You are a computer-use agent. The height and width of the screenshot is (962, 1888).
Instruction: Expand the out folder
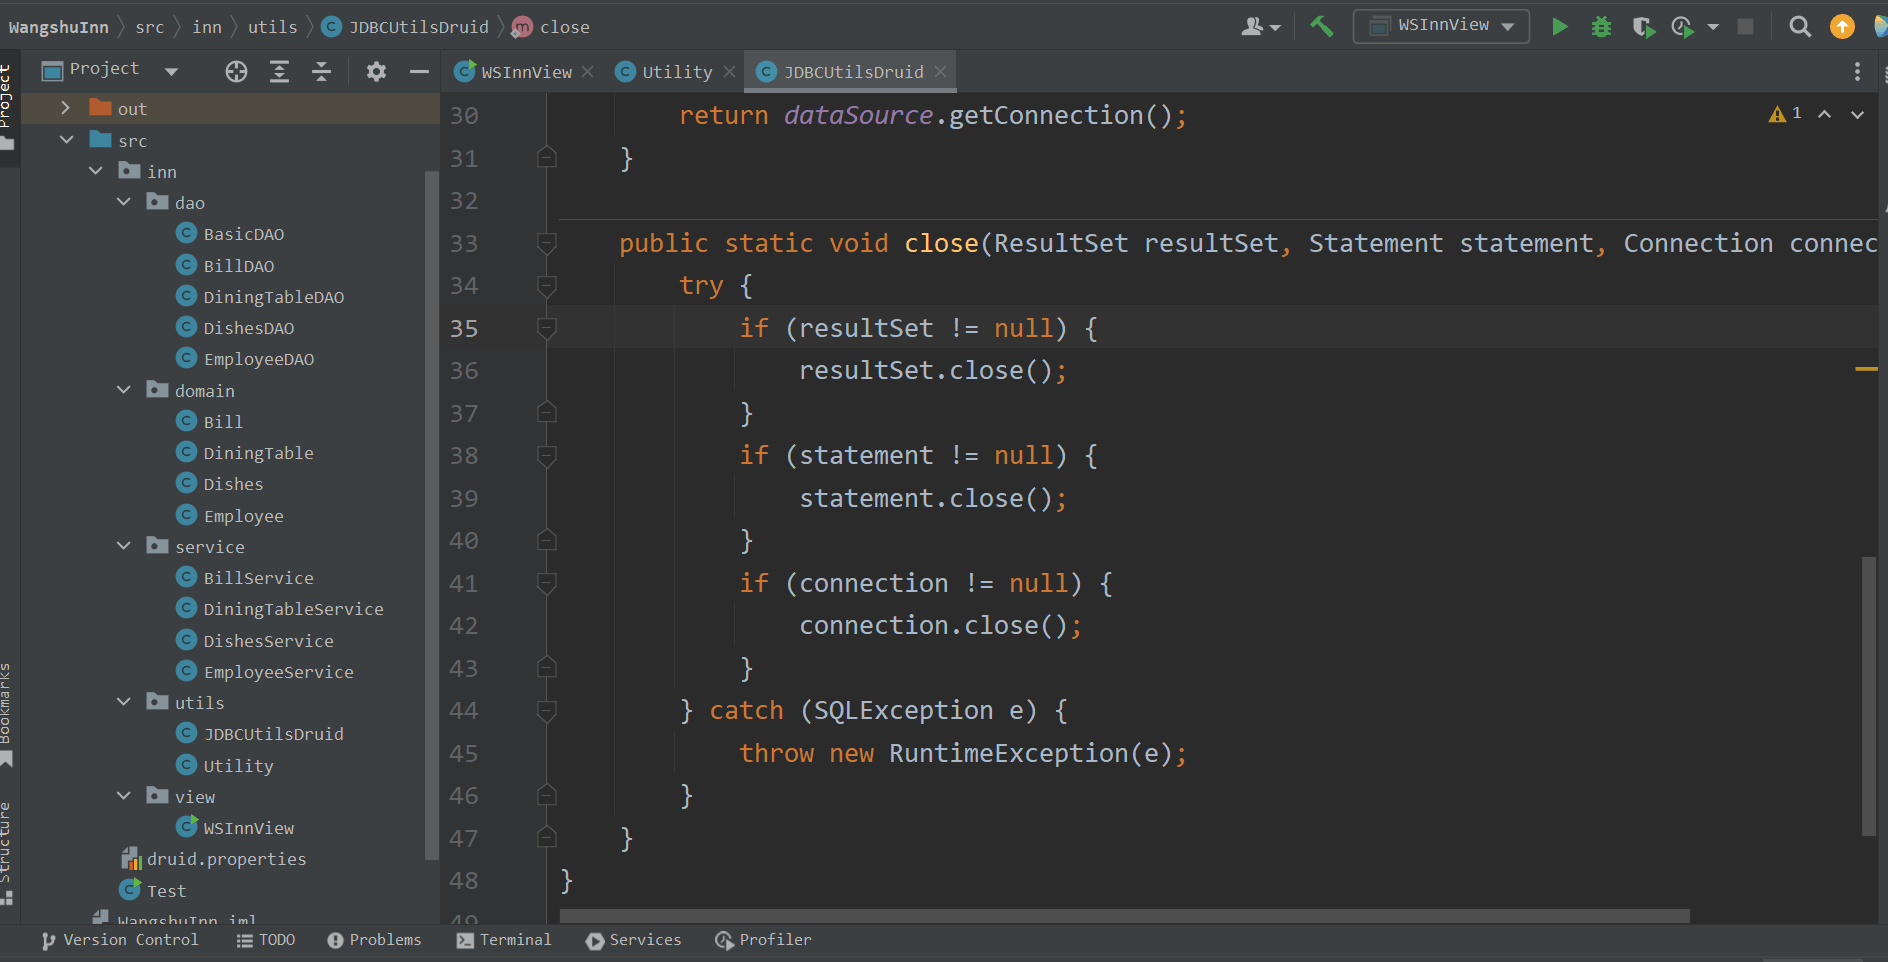[66, 108]
